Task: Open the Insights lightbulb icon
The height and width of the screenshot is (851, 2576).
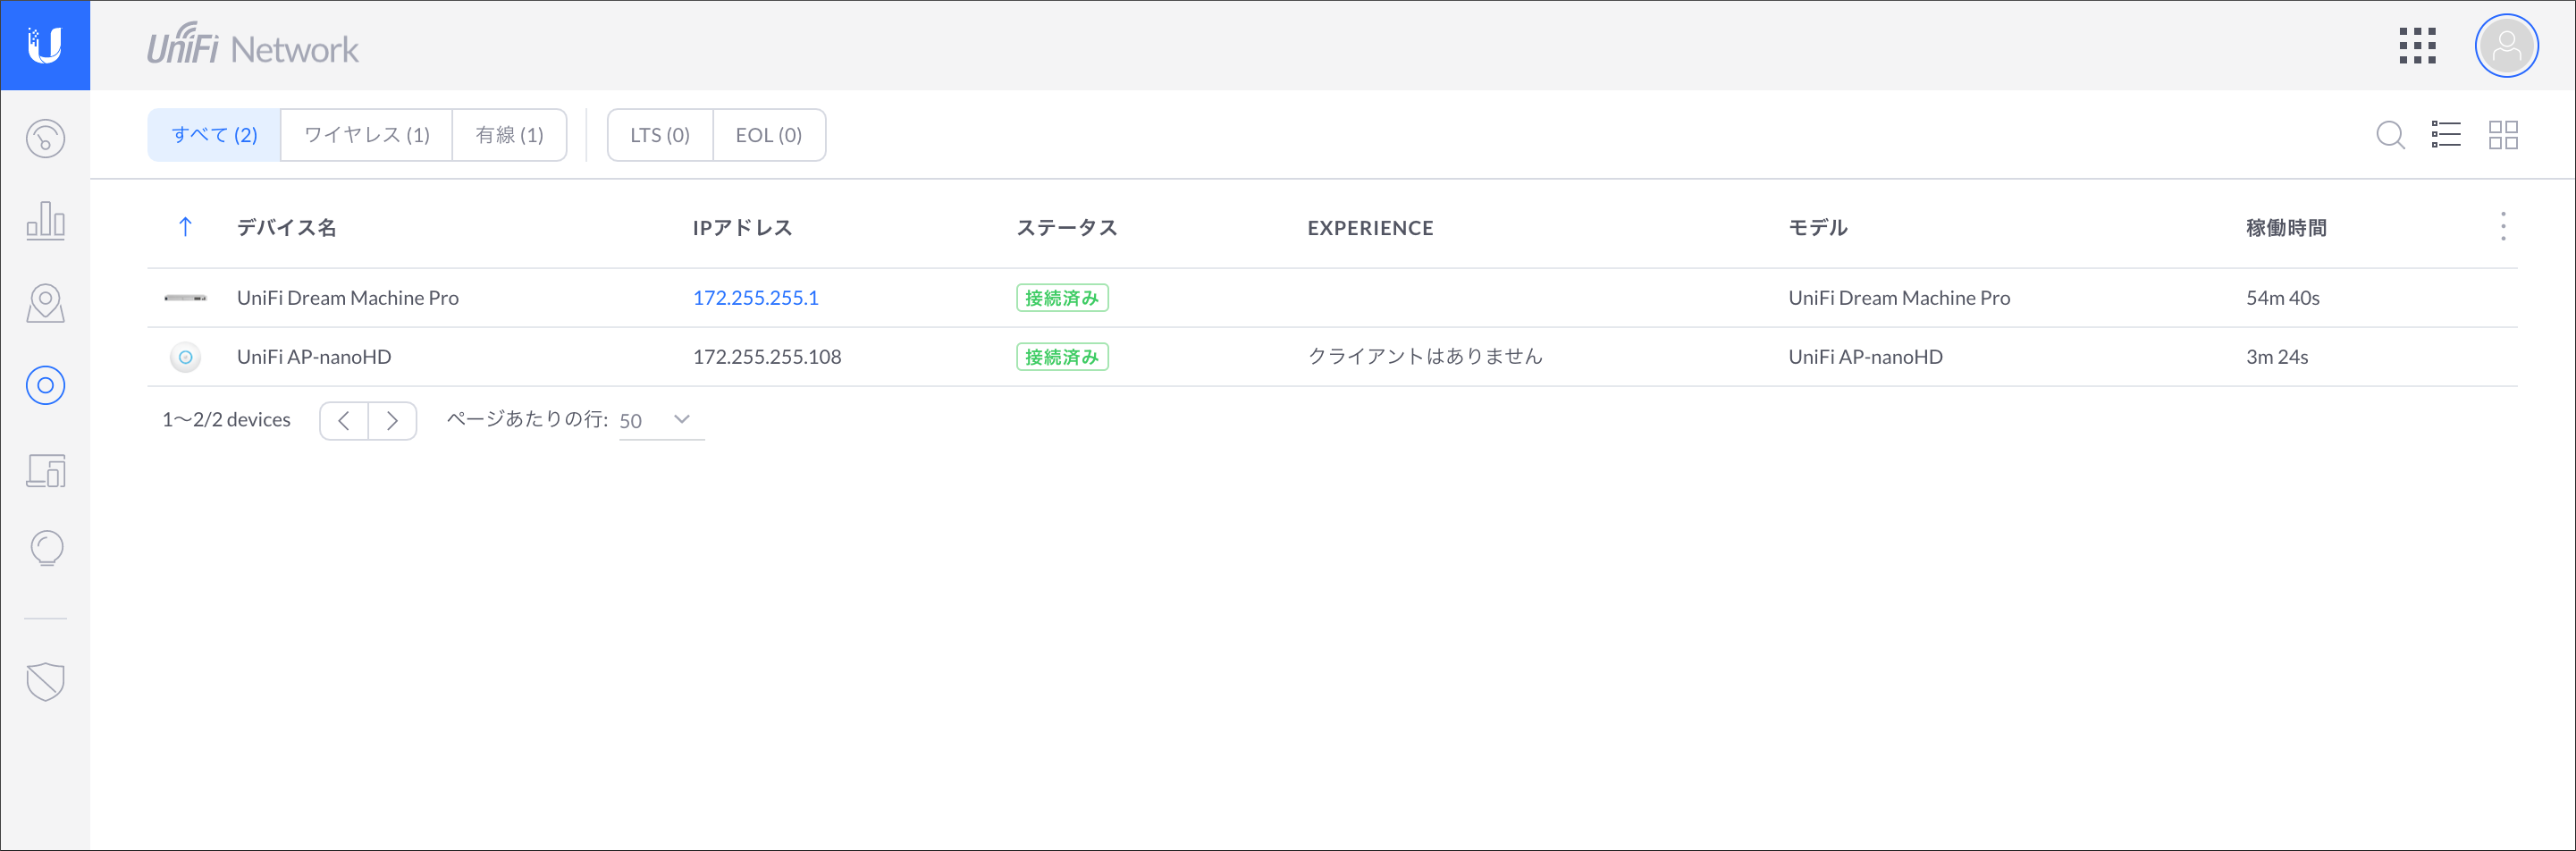Action: (x=46, y=548)
